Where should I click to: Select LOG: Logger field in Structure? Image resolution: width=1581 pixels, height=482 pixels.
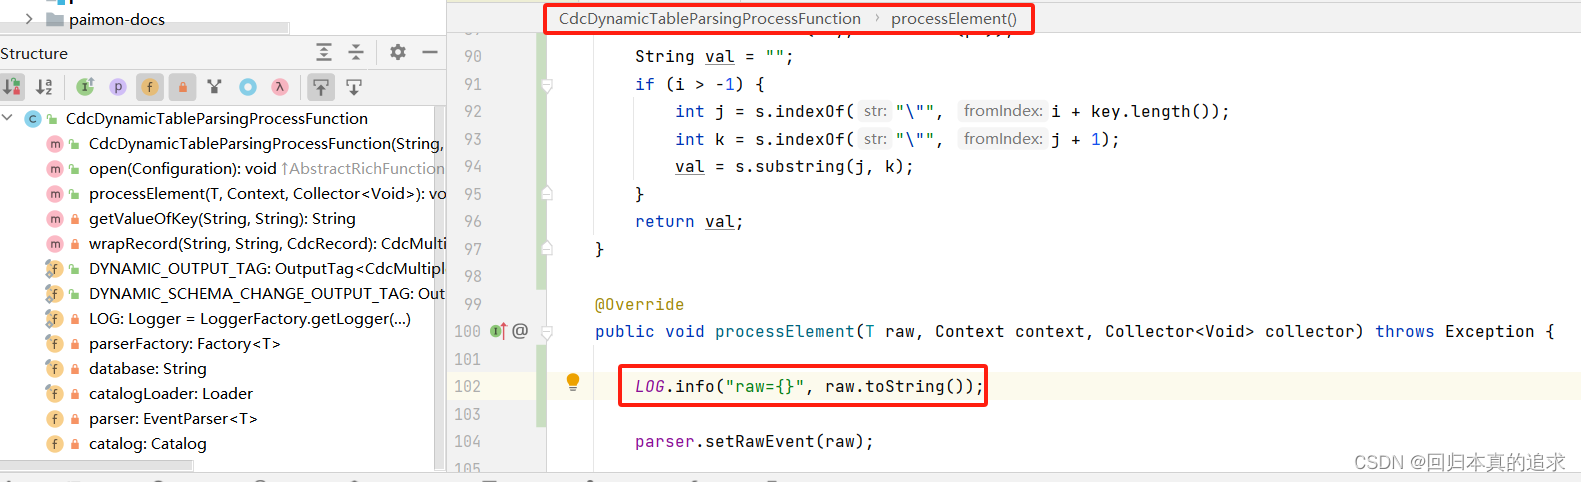(x=250, y=318)
